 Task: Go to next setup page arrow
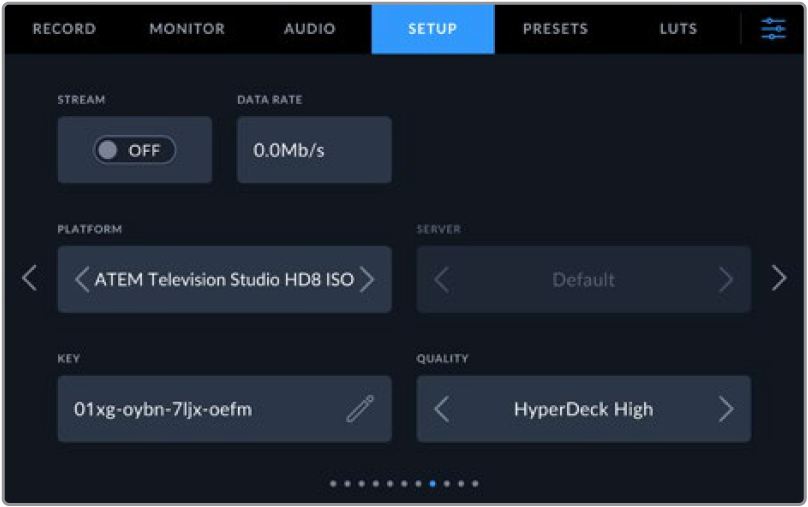779,278
